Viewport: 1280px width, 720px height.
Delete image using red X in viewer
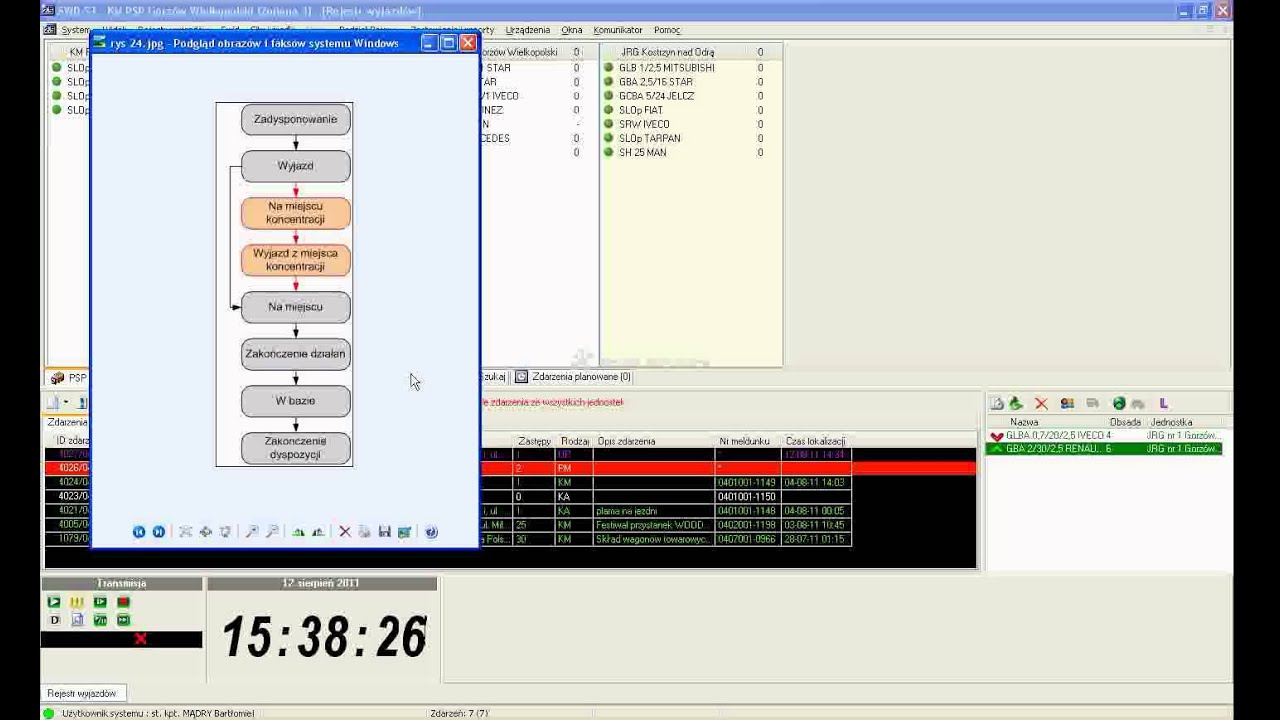click(345, 532)
